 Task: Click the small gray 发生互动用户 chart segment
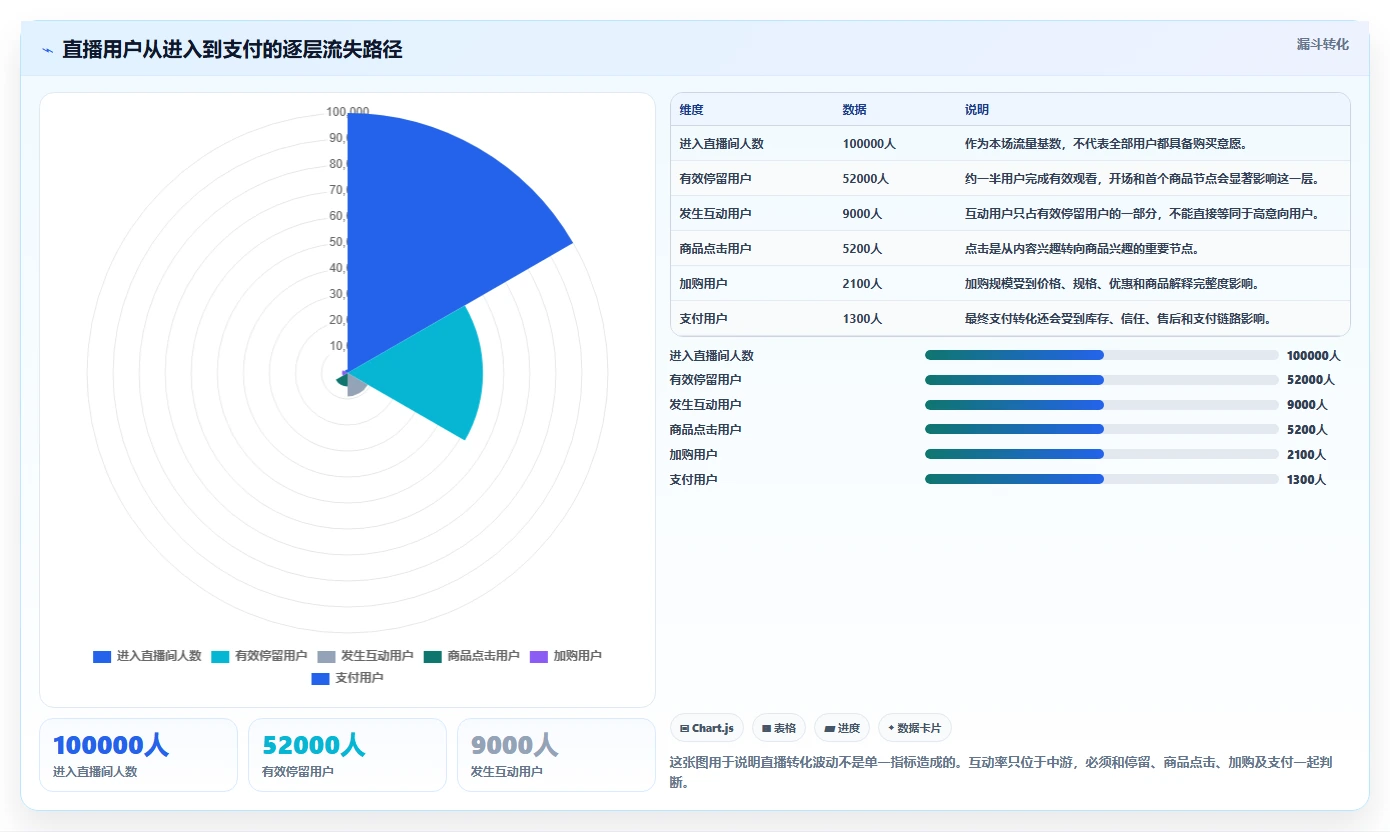pyautogui.click(x=354, y=384)
